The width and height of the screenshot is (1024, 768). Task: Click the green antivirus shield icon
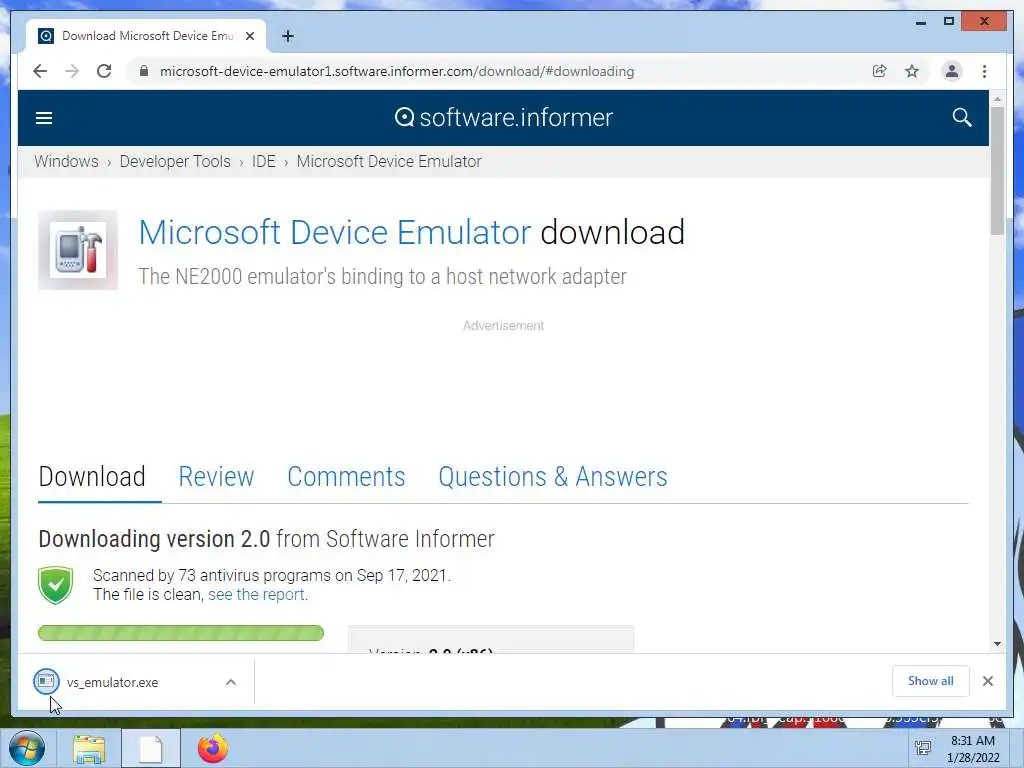pos(56,585)
